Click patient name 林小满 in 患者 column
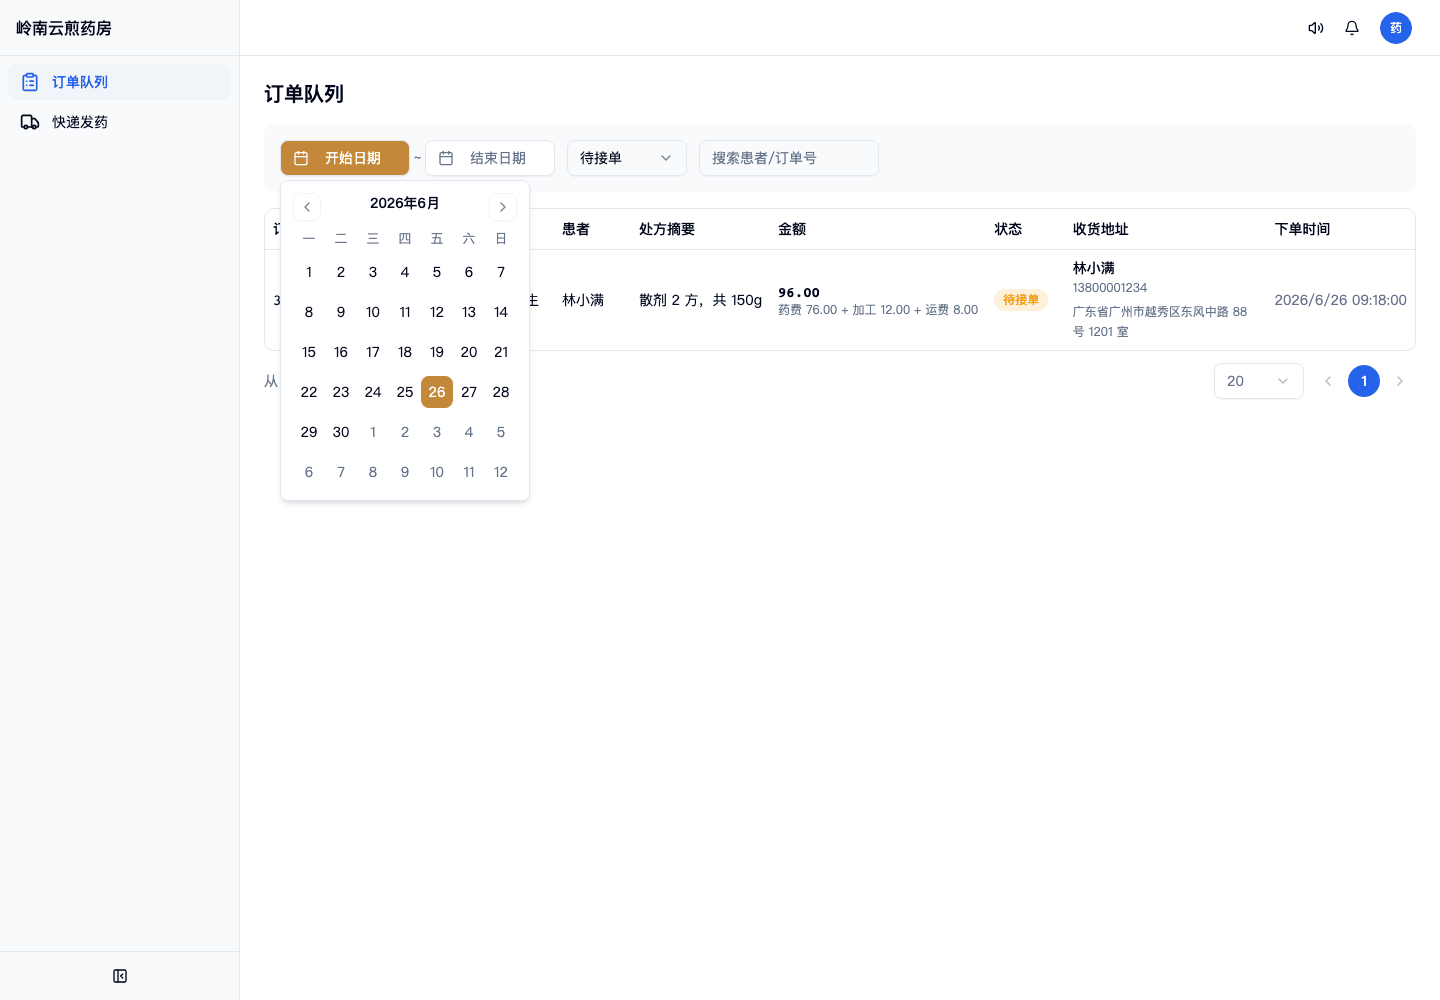1440x1000 pixels. click(x=583, y=300)
